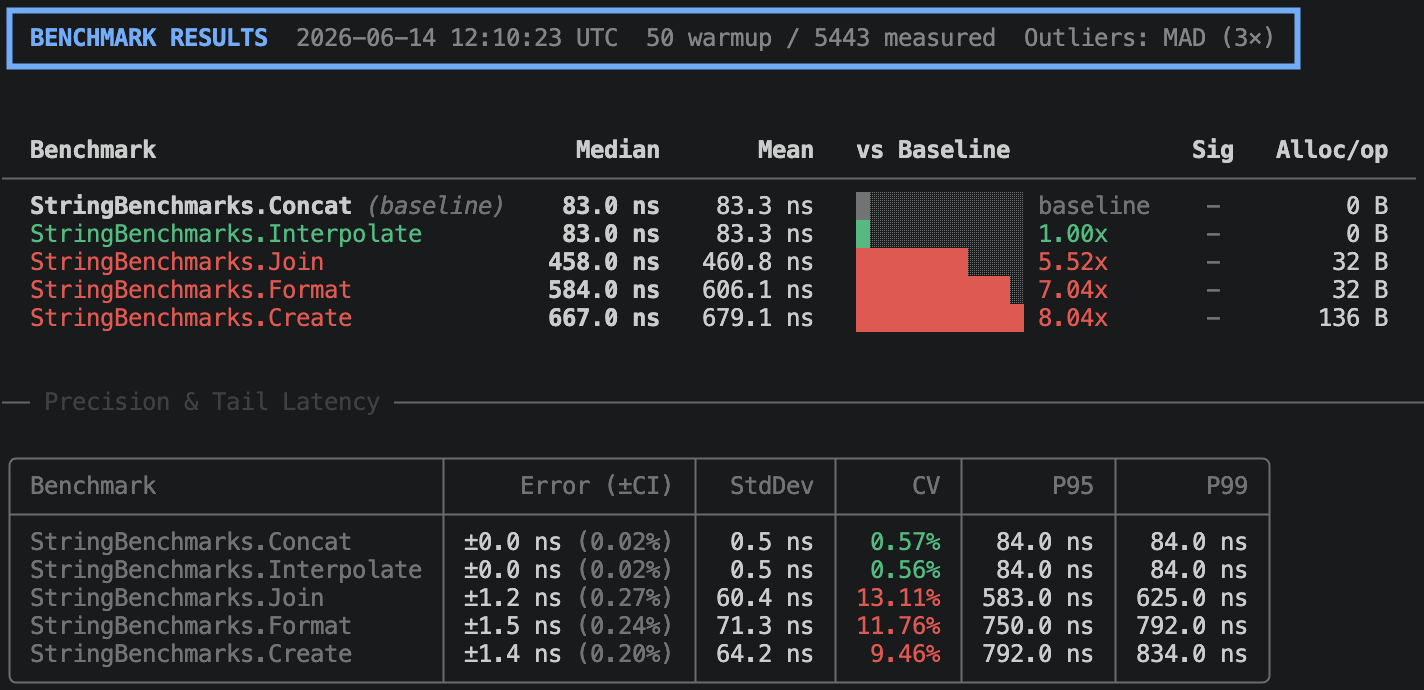This screenshot has height=690, width=1424.
Task: Click the 667.0 ns median value
Action: [x=604, y=318]
